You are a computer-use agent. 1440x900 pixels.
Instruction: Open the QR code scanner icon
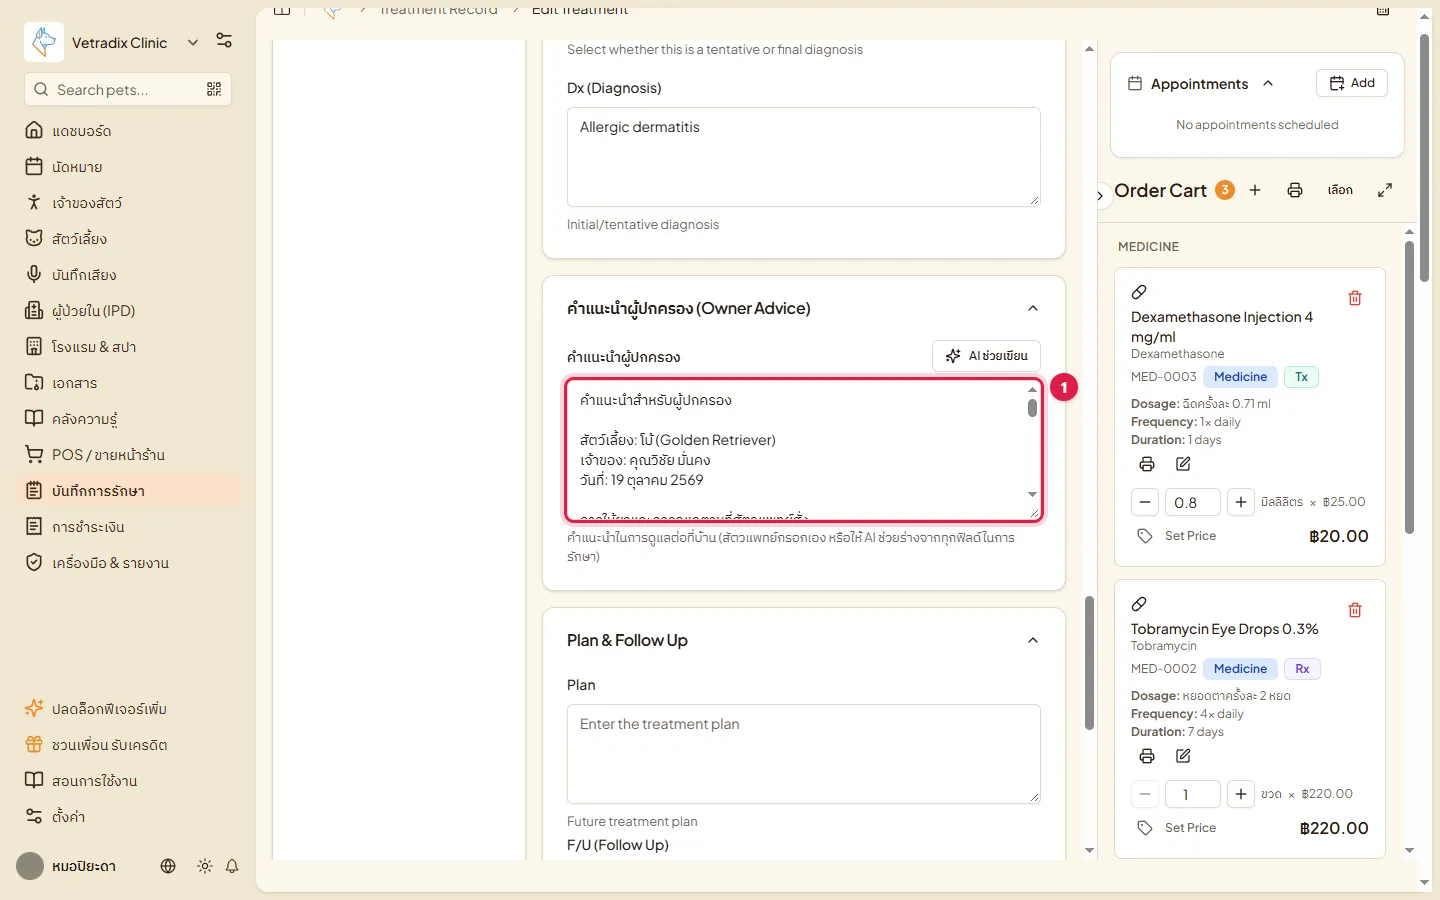214,89
